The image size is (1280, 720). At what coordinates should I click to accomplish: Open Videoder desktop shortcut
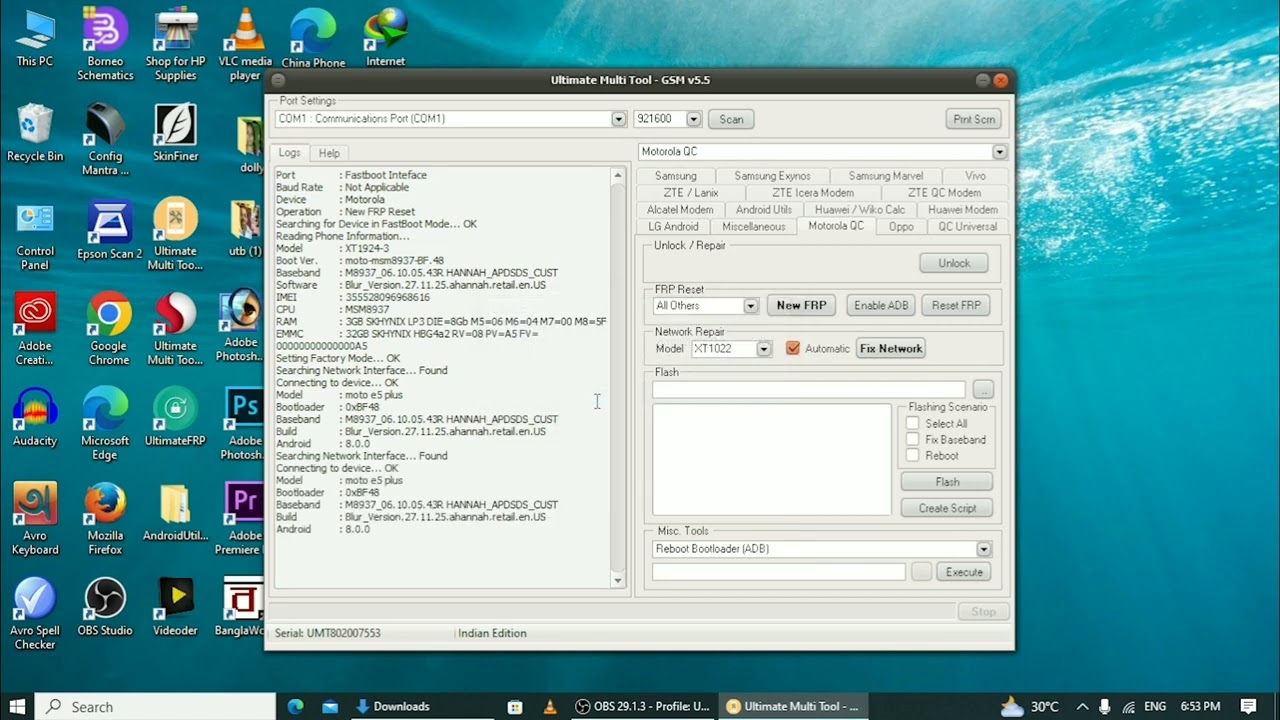click(175, 608)
